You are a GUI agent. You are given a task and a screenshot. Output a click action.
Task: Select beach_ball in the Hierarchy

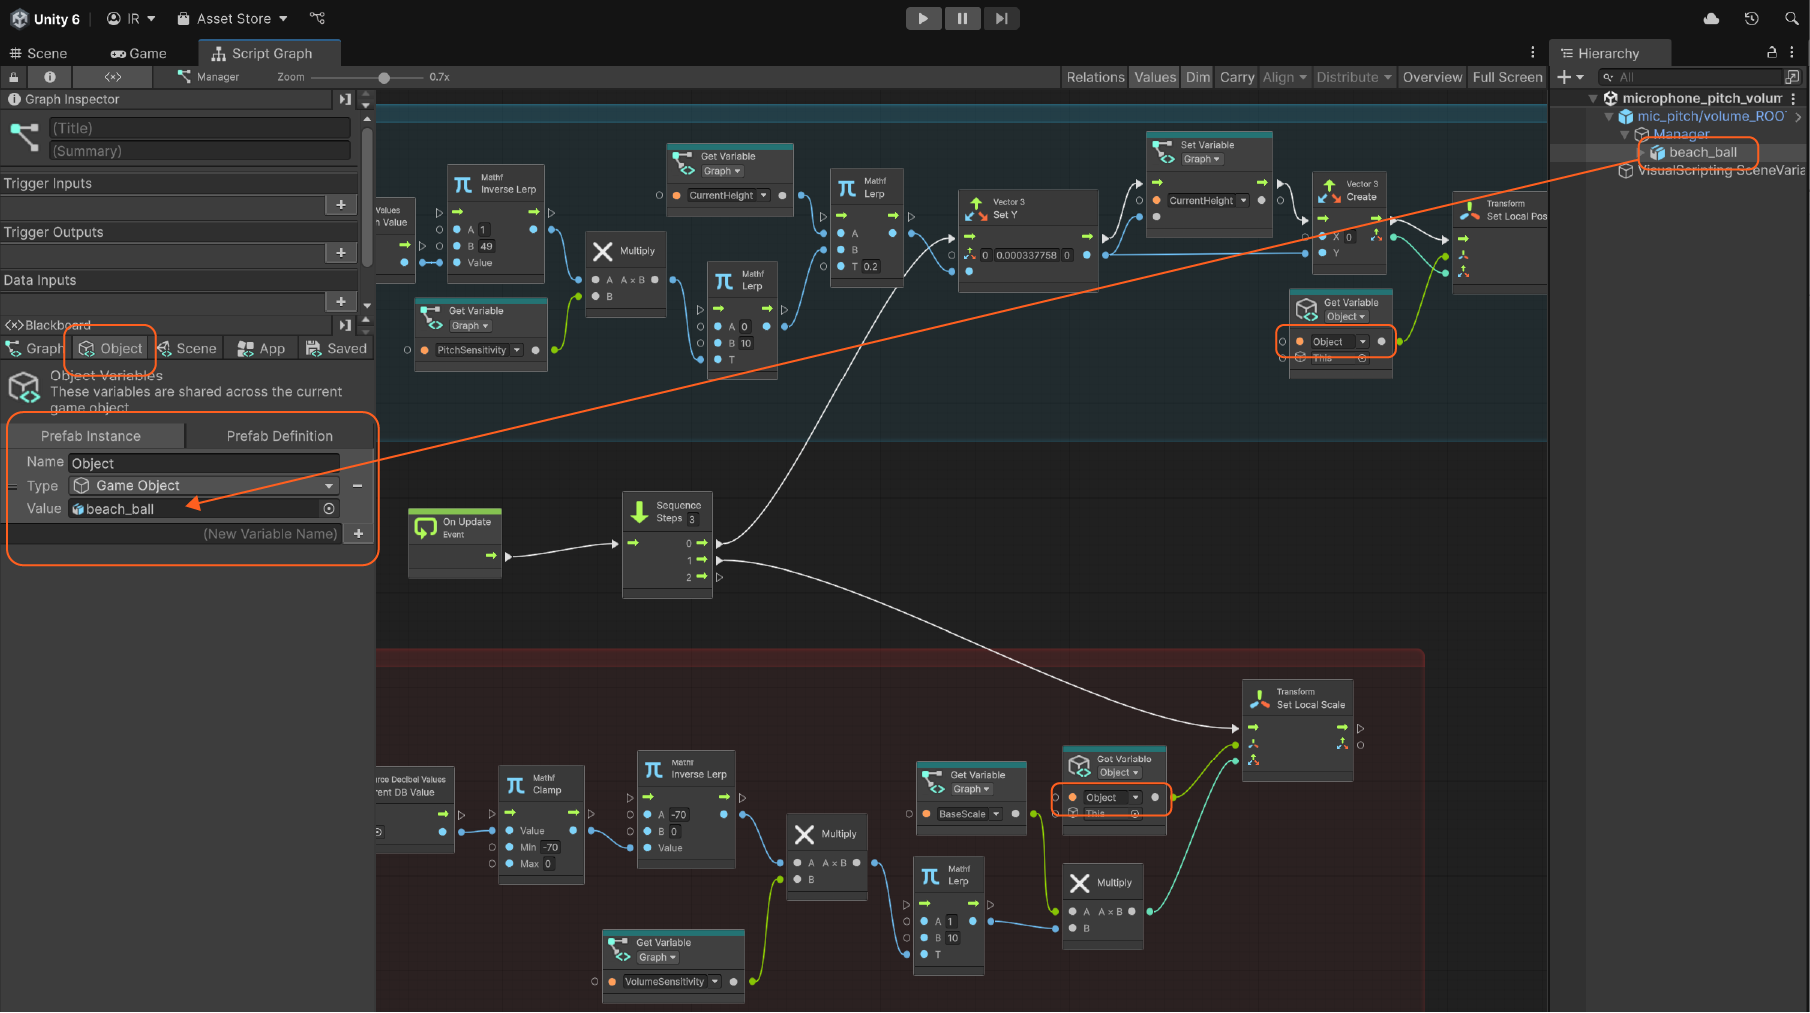pos(1702,152)
